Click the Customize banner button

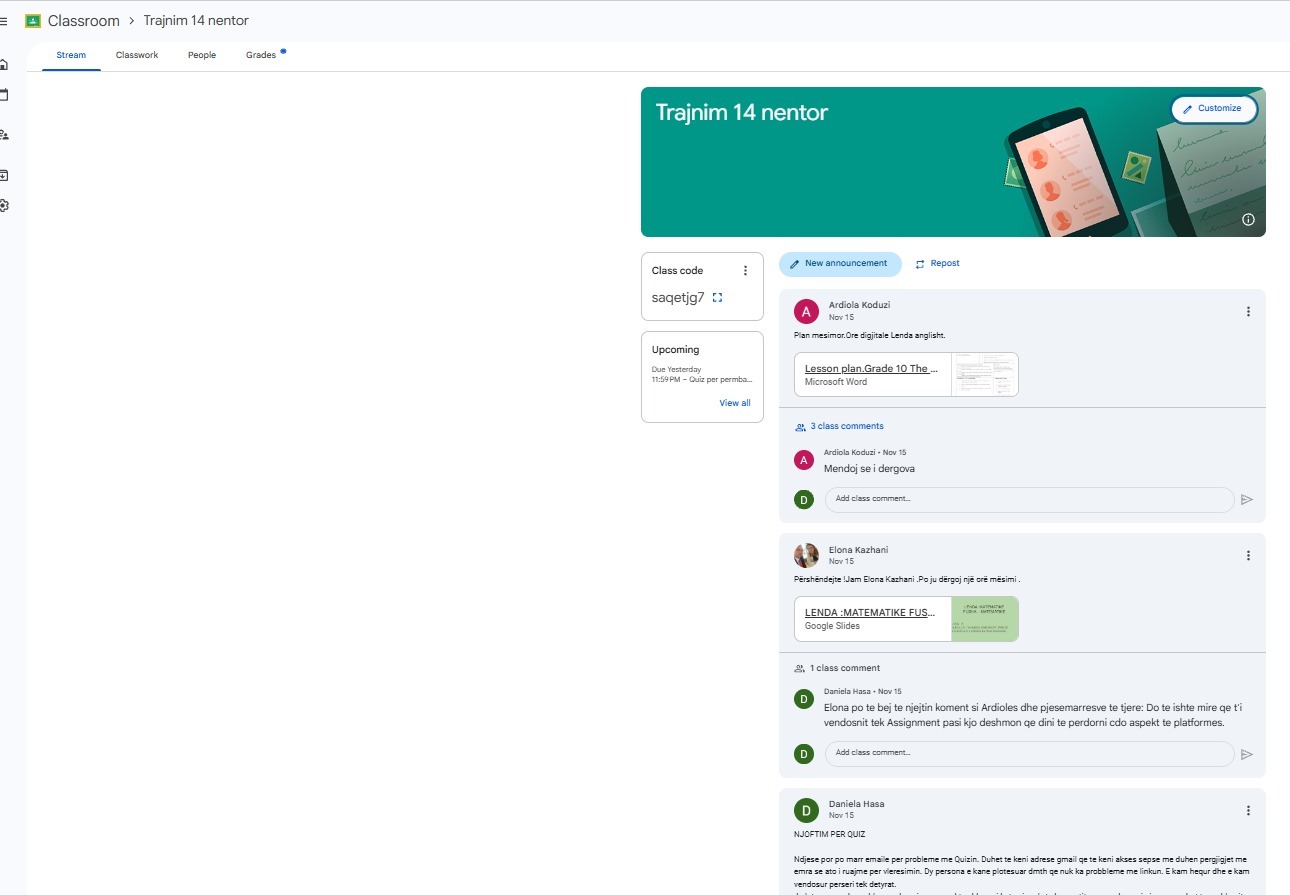point(1213,109)
